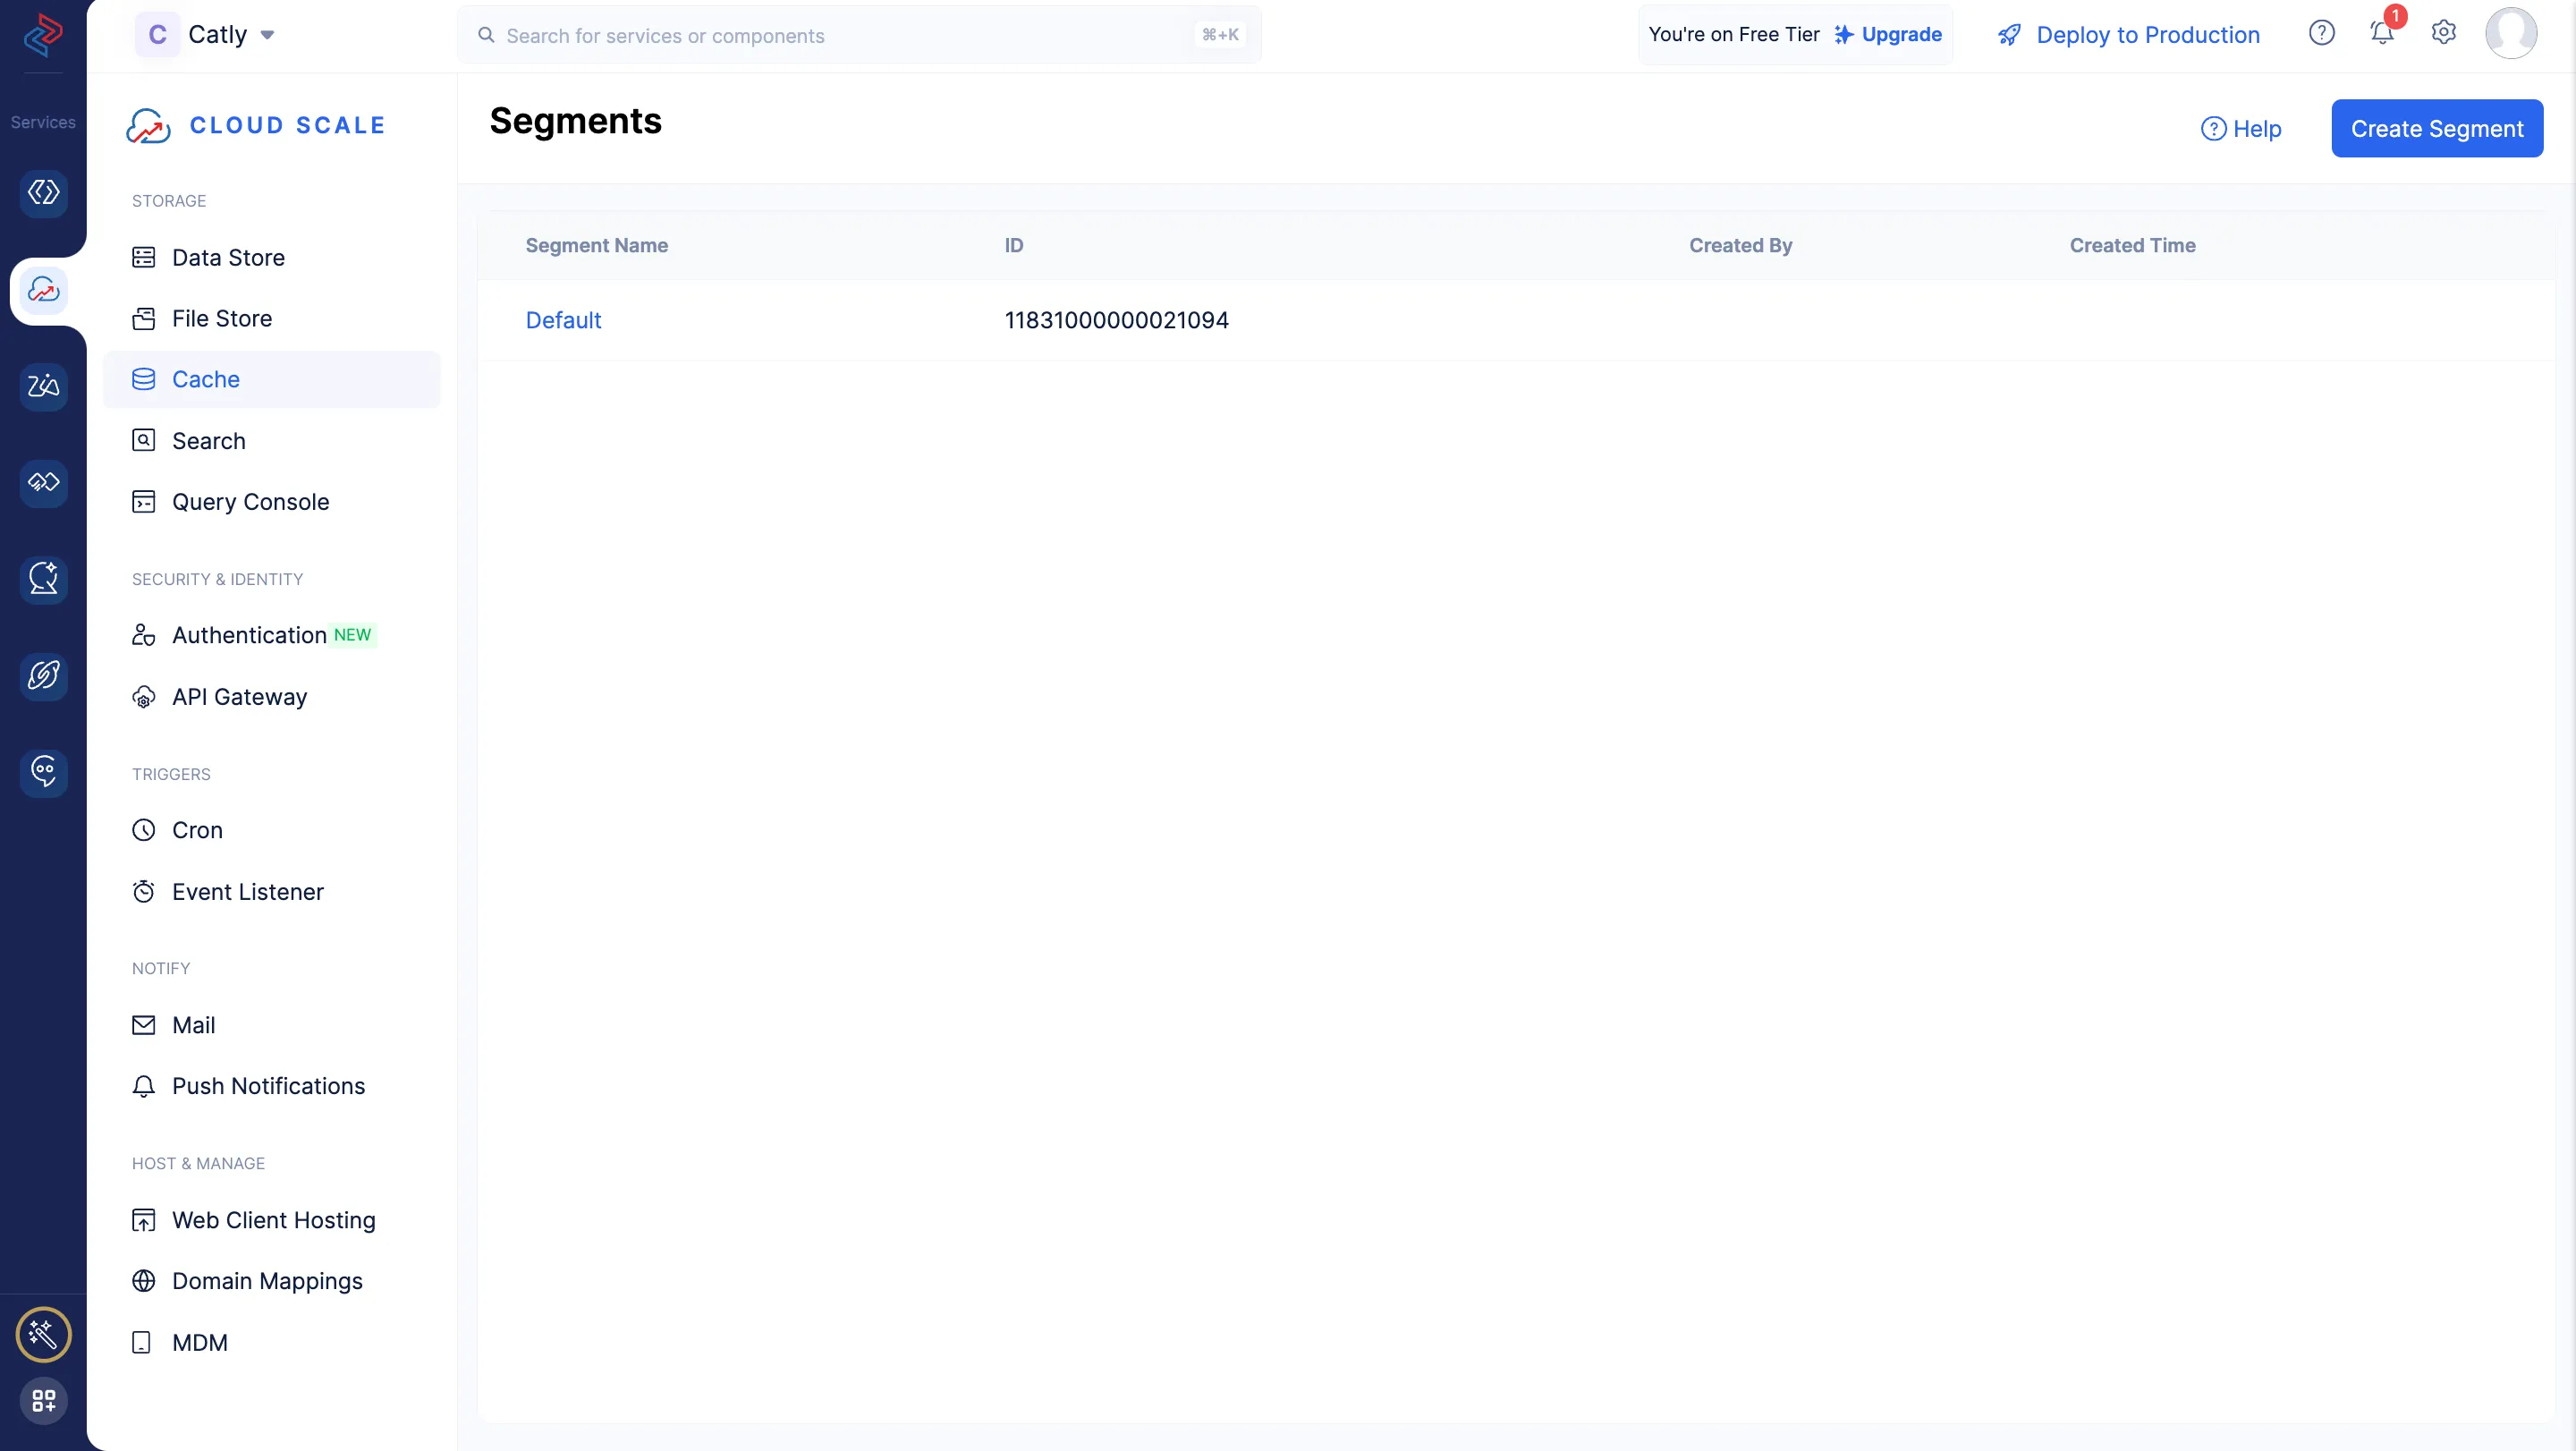Screen dimensions: 2576x1451
Task: Select Web Client Hosting in the sidebar
Action: pyautogui.click(x=273, y=1220)
